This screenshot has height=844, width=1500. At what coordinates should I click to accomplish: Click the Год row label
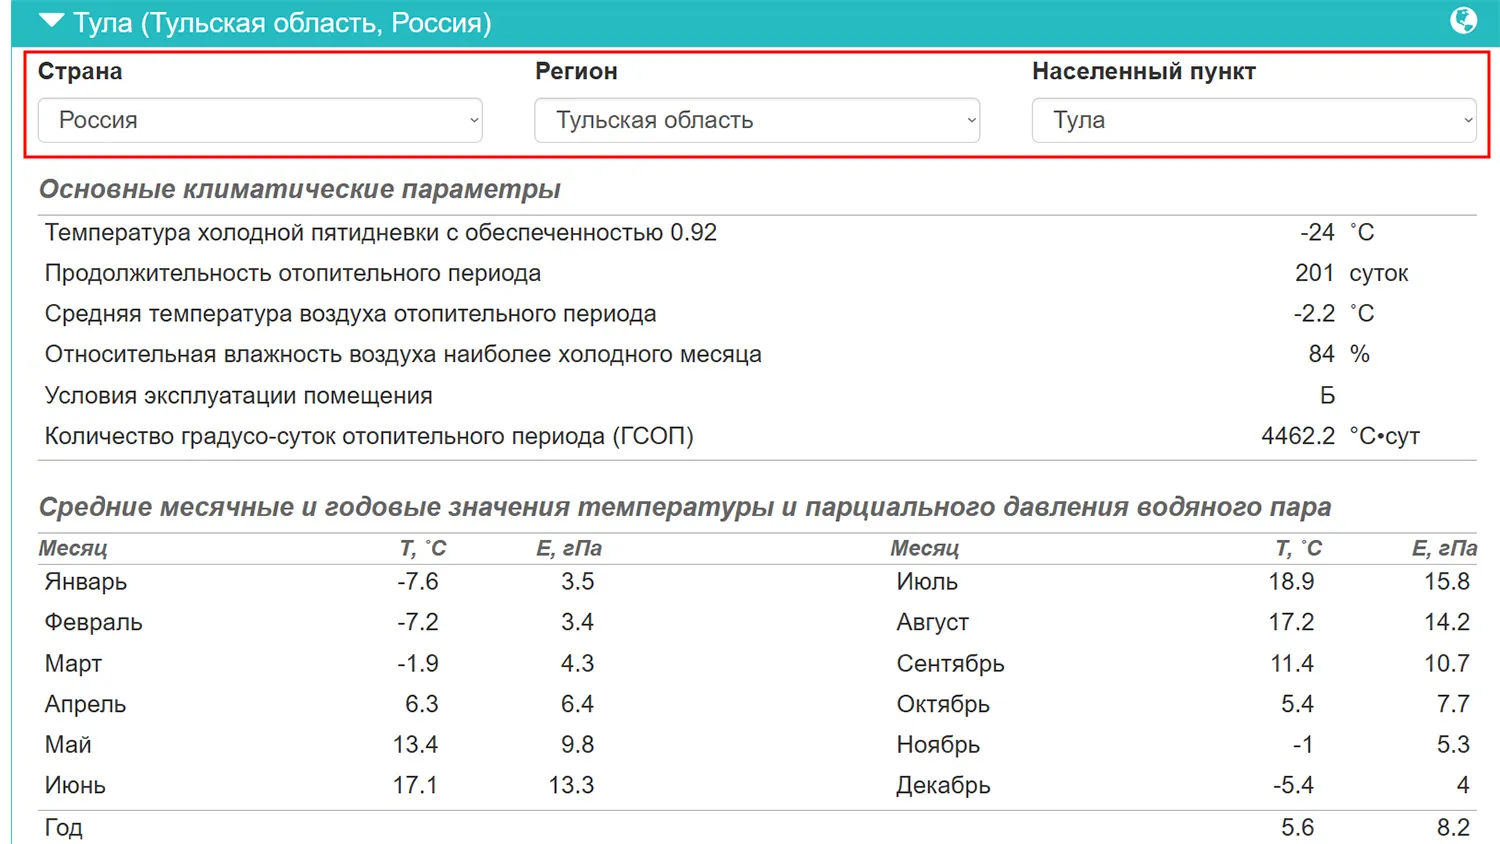pyautogui.click(x=63, y=827)
